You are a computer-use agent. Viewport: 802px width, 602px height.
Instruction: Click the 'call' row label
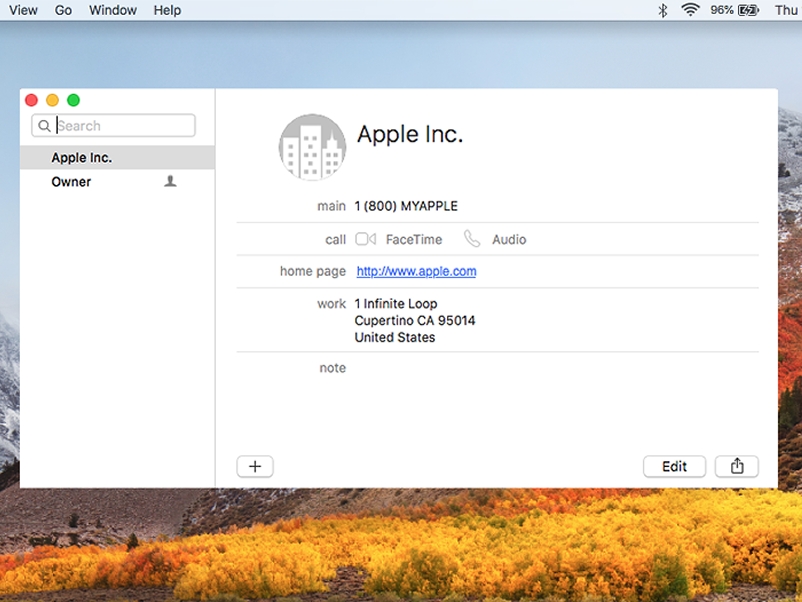[336, 239]
